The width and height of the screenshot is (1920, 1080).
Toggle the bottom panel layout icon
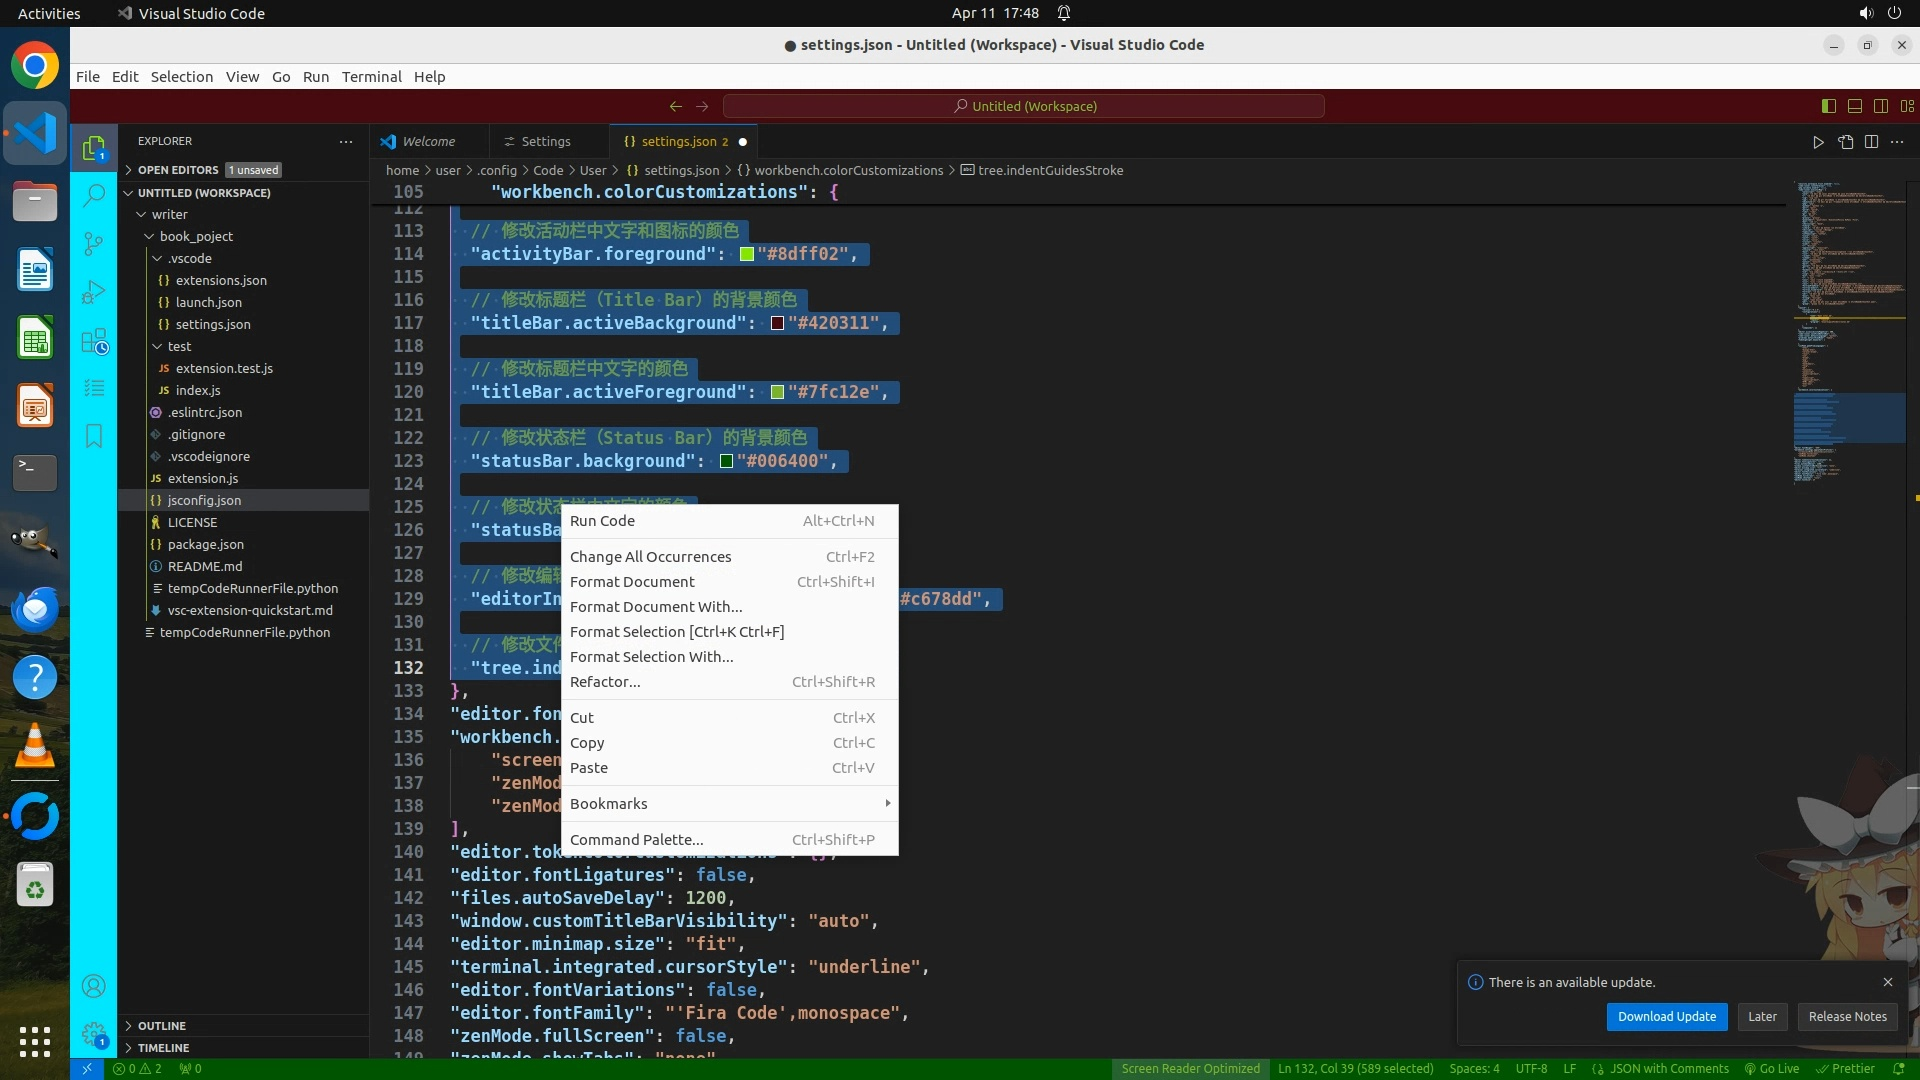[x=1854, y=106]
